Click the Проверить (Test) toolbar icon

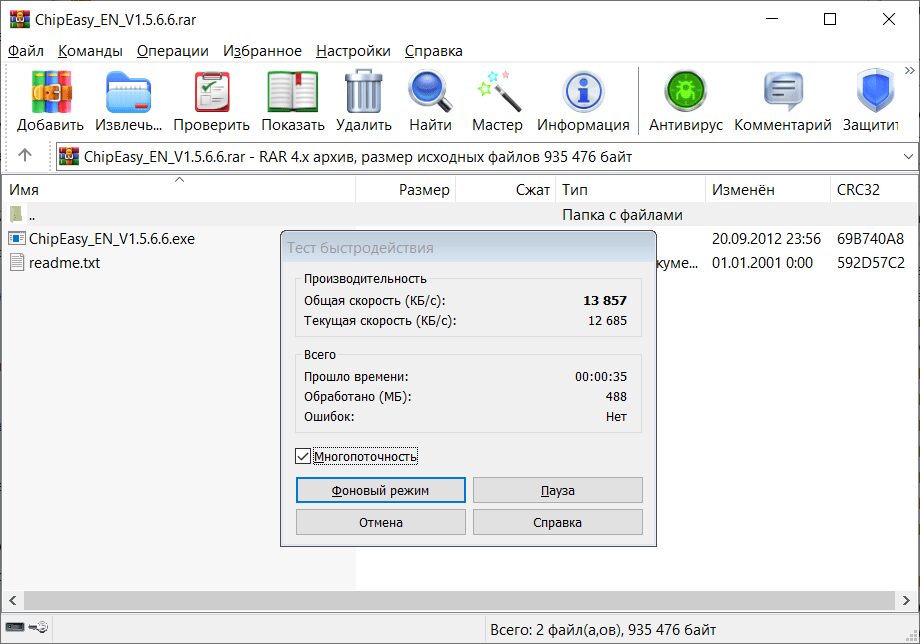[211, 93]
